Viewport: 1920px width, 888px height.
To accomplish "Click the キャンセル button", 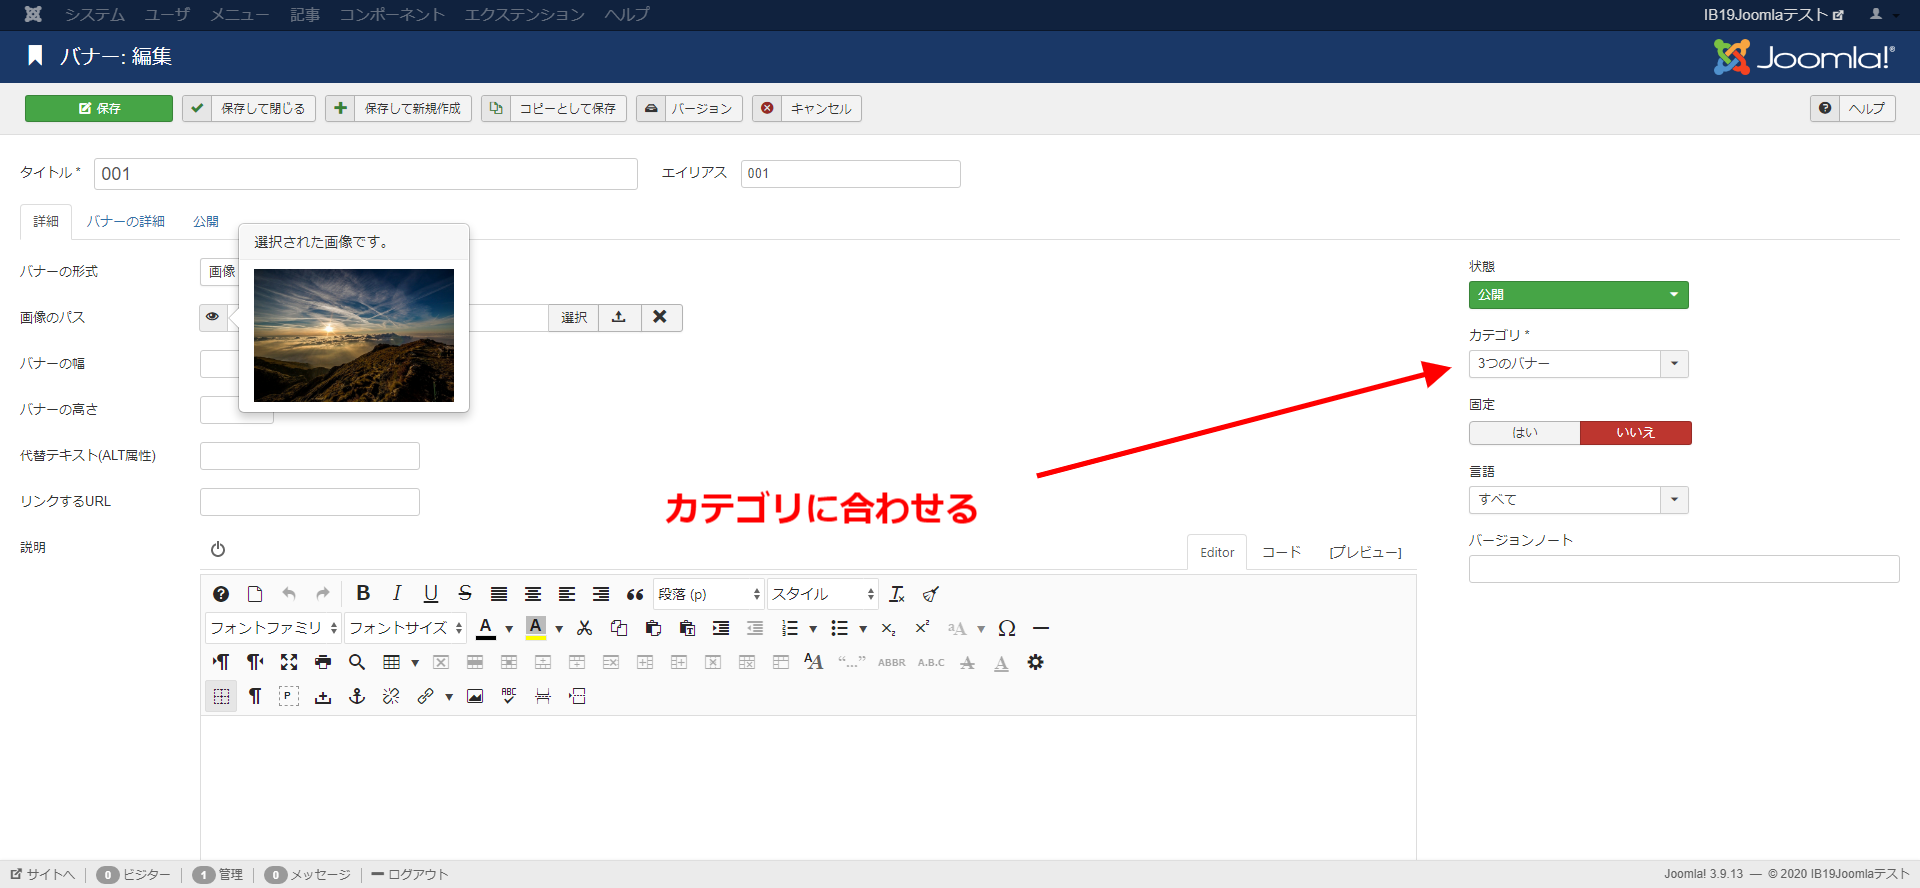I will pos(807,108).
